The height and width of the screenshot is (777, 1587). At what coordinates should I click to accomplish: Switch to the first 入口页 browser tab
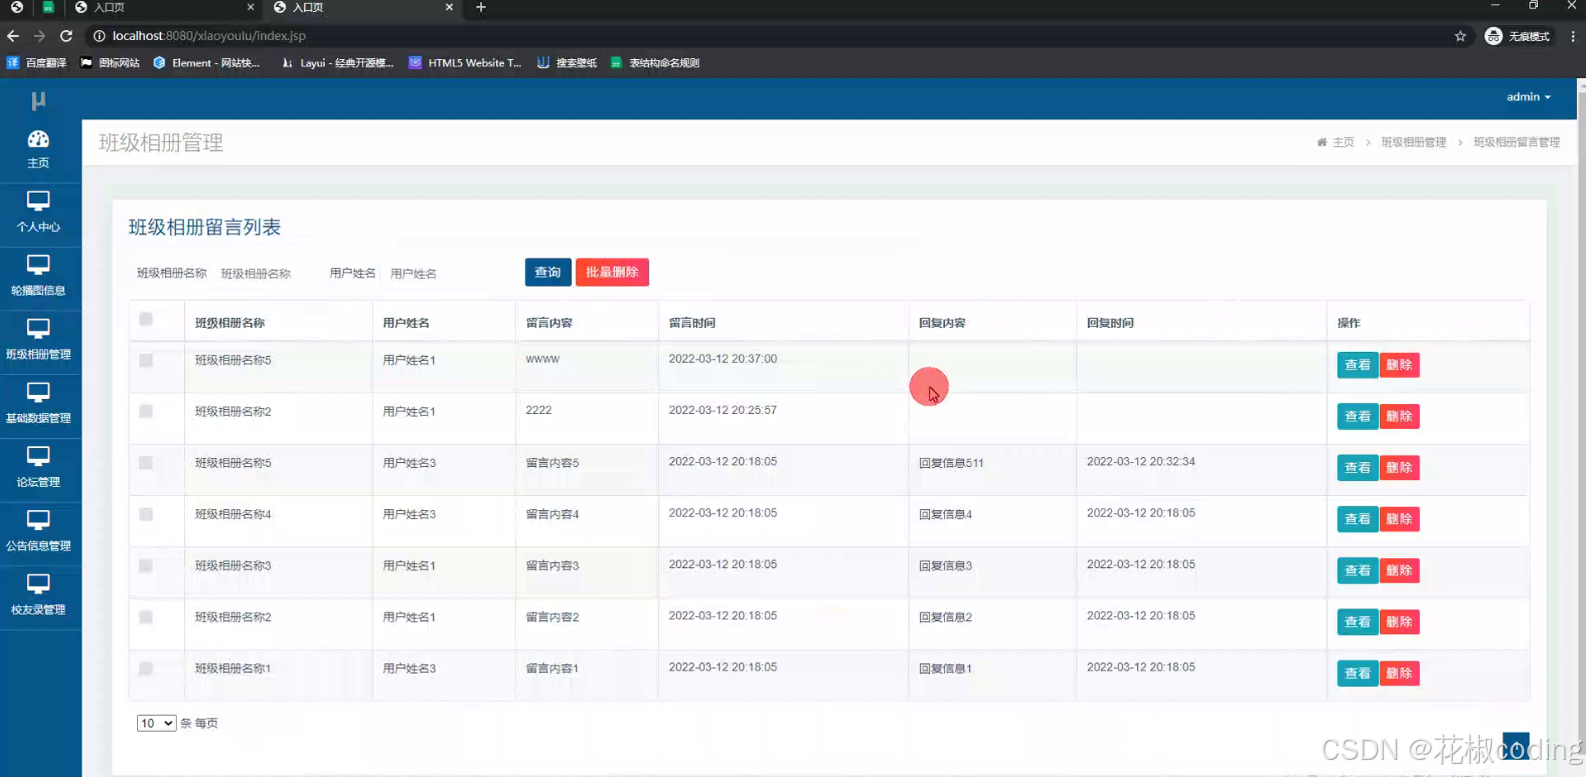point(165,7)
